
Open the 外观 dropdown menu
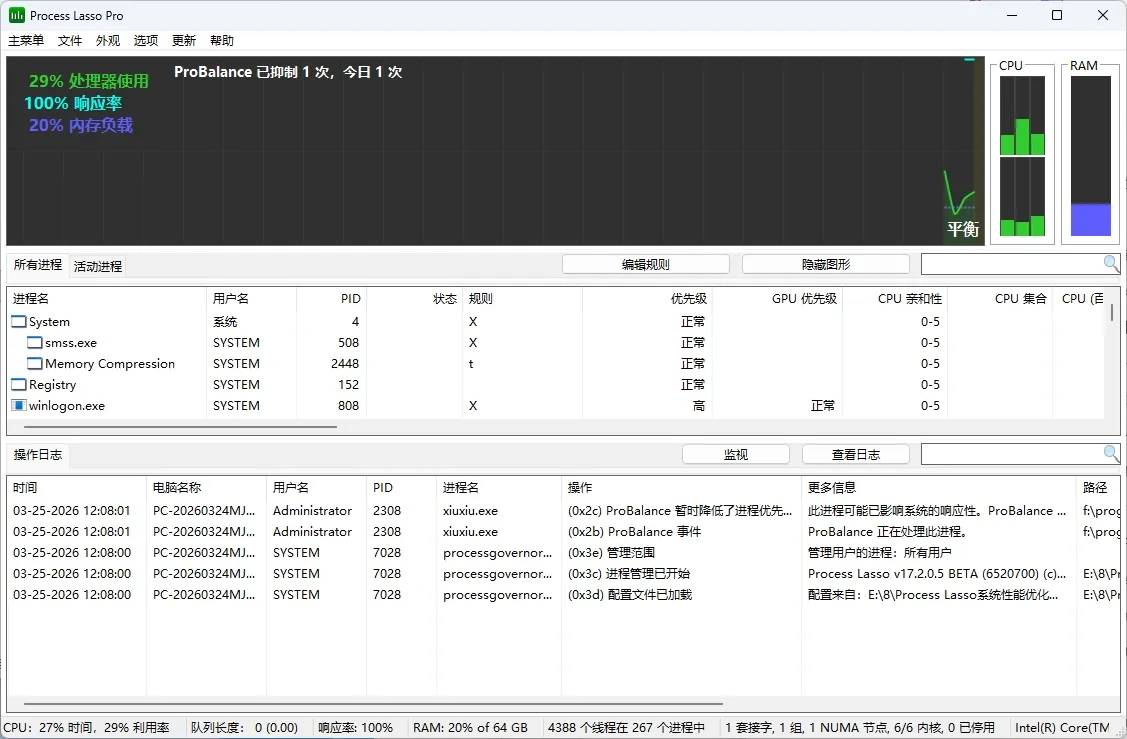pos(107,40)
